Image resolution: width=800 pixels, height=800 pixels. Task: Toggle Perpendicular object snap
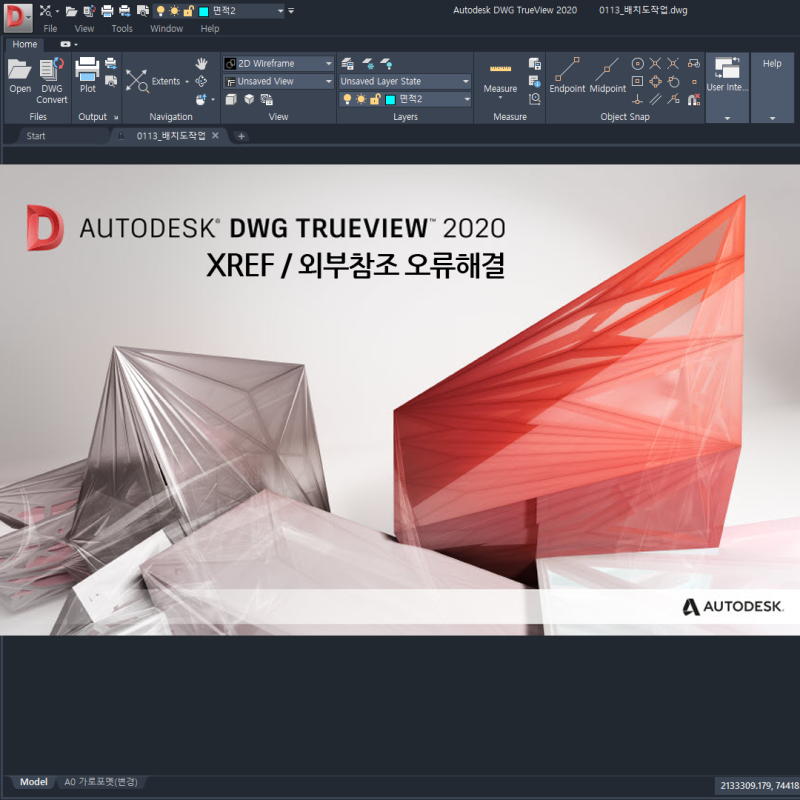637,99
